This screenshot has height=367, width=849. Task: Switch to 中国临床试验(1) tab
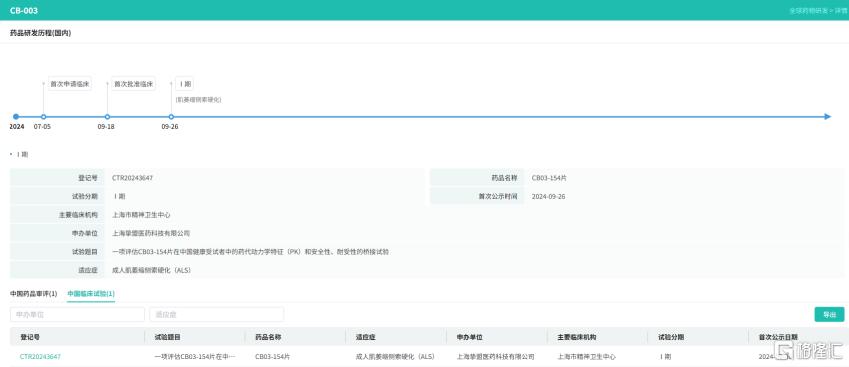pyautogui.click(x=91, y=293)
